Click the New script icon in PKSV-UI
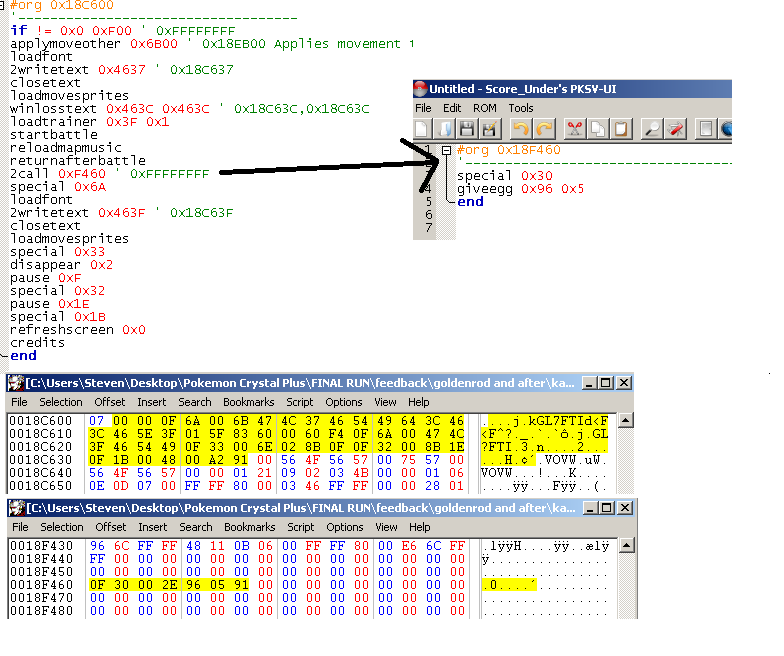 point(422,129)
